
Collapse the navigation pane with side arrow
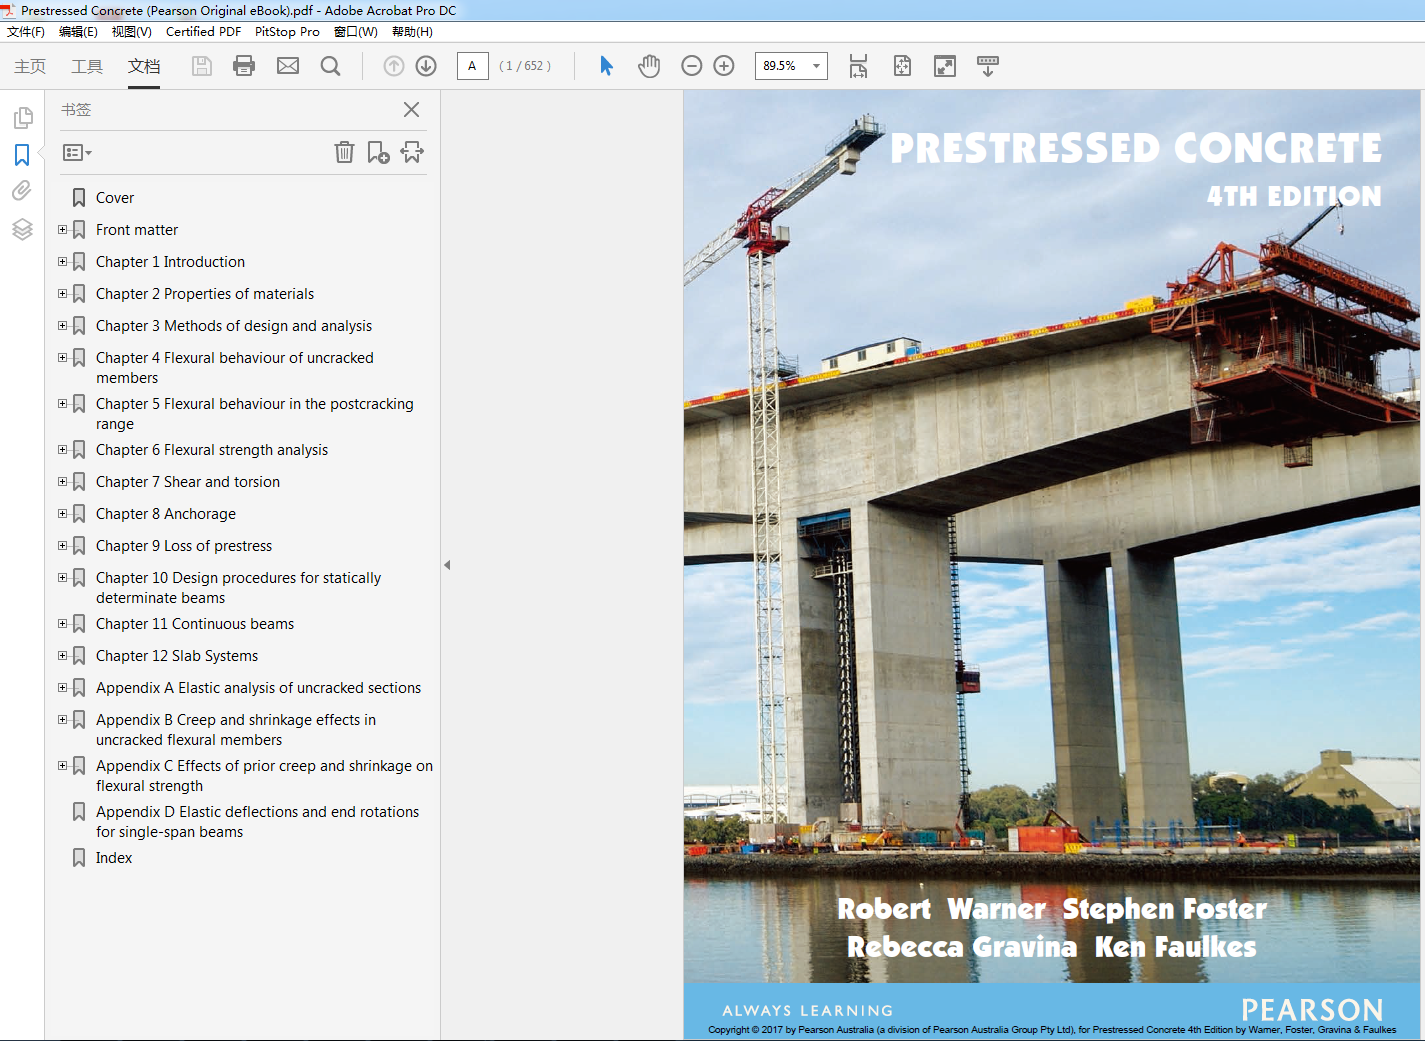pyautogui.click(x=447, y=565)
